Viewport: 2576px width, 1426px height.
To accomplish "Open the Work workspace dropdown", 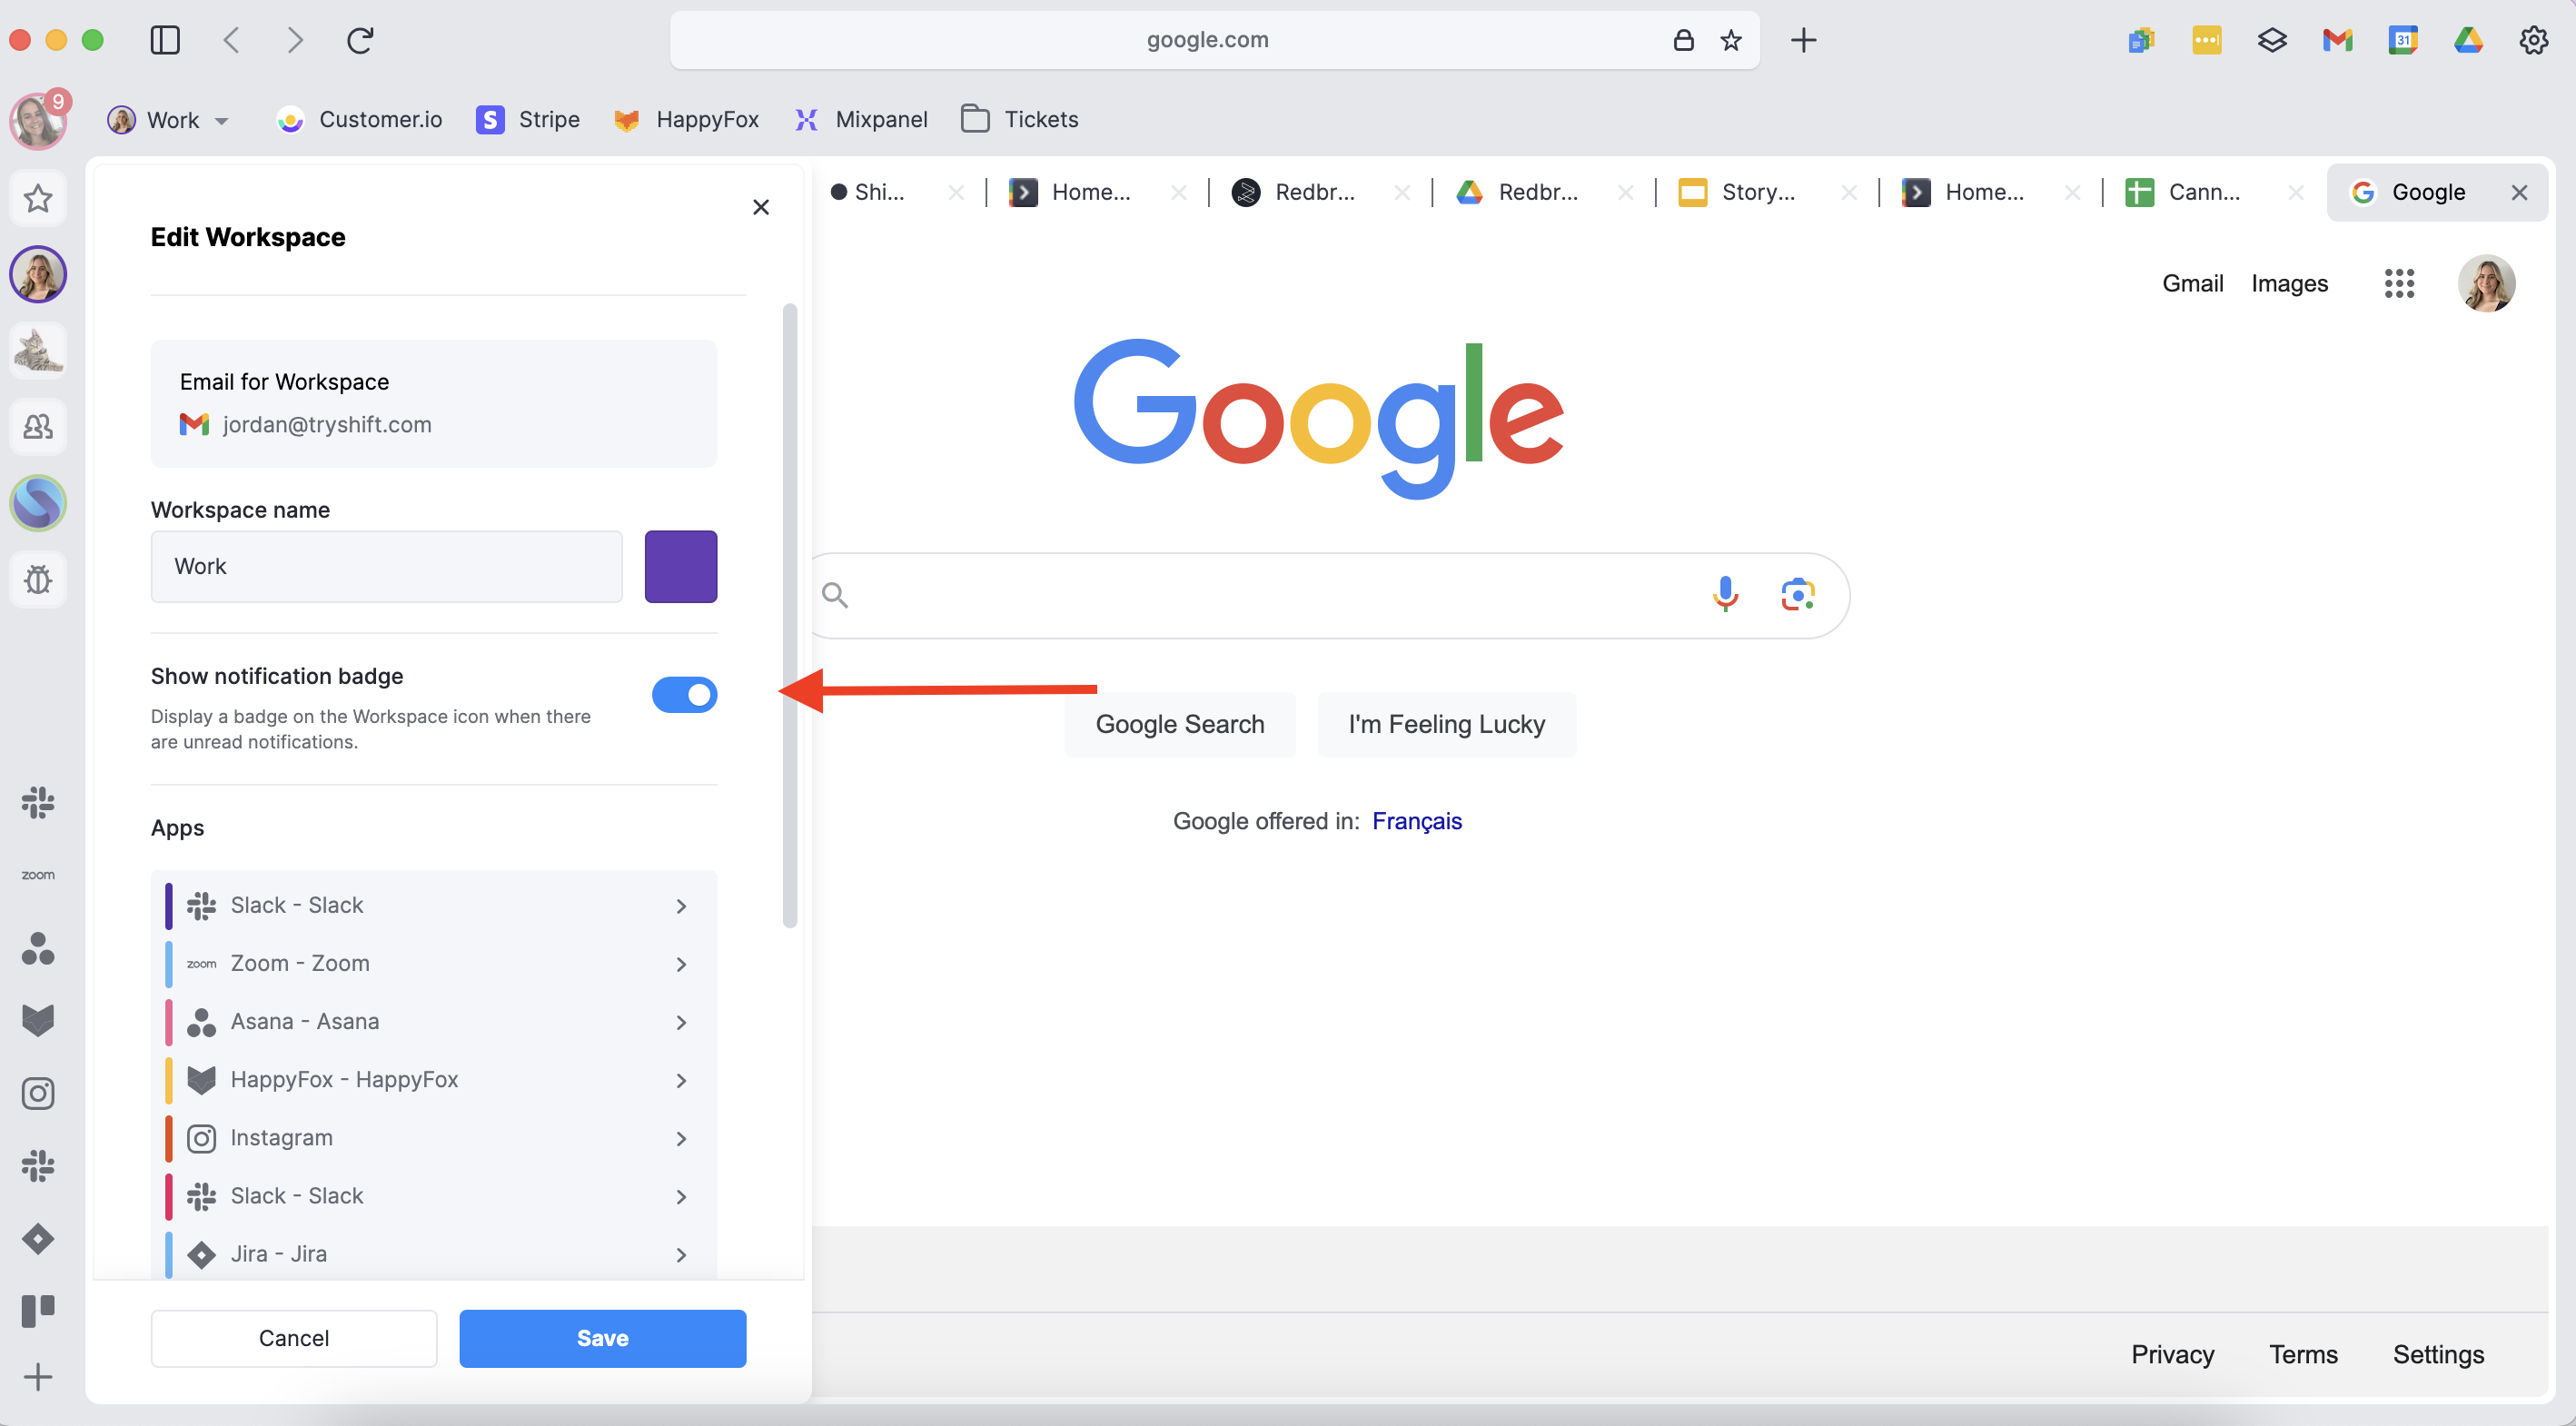I will coord(170,120).
